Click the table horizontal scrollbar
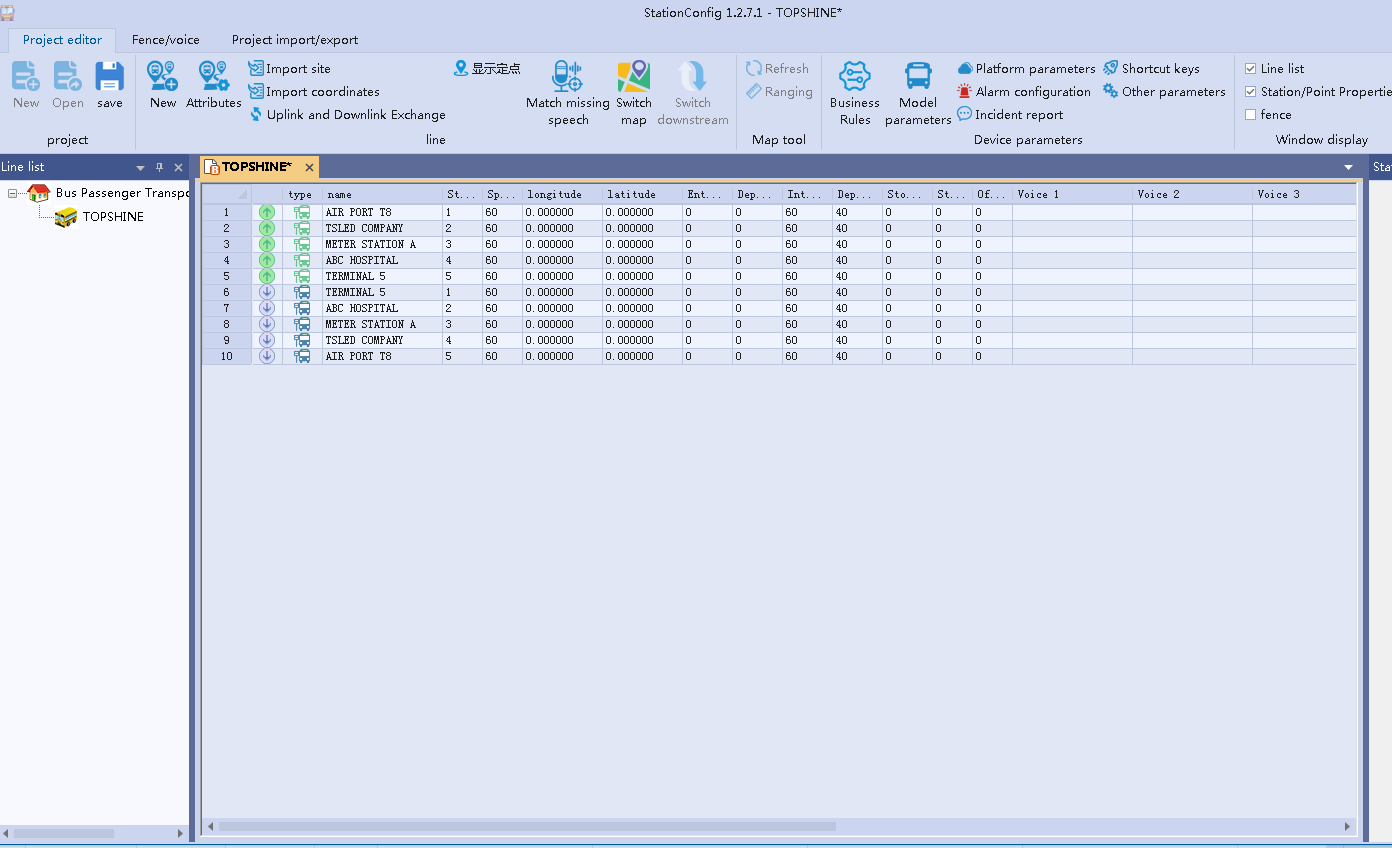Image resolution: width=1392 pixels, height=848 pixels. 527,827
